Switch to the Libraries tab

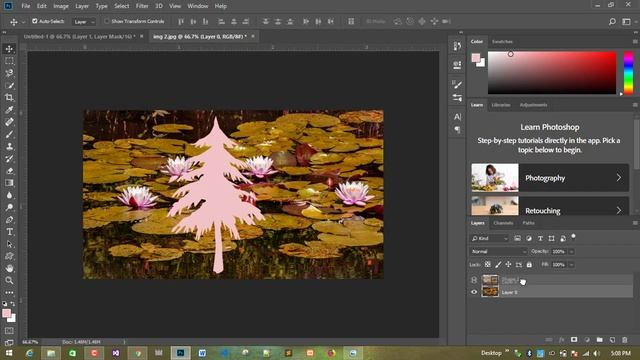pyautogui.click(x=501, y=105)
